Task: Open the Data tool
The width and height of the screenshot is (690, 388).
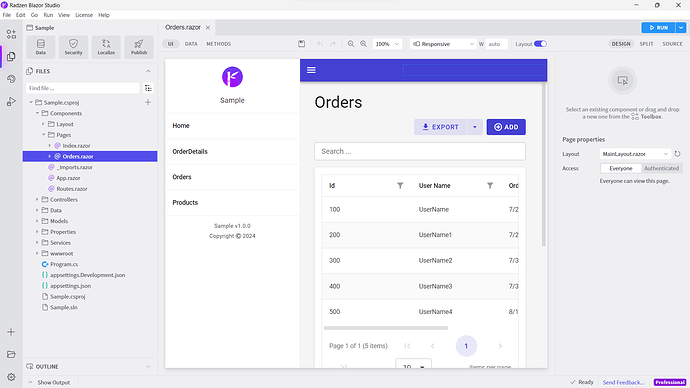Action: coord(40,47)
